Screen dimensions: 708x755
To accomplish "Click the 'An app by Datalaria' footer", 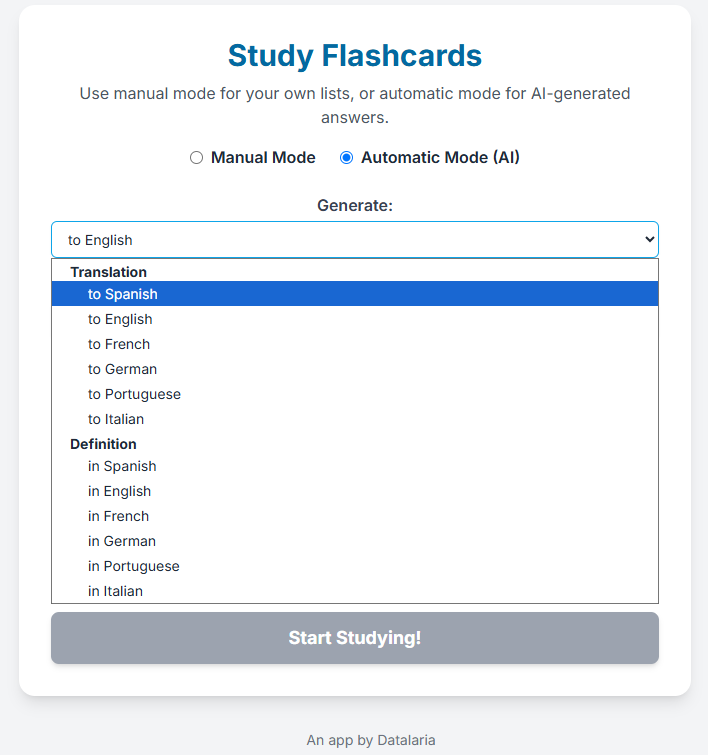I will [371, 740].
